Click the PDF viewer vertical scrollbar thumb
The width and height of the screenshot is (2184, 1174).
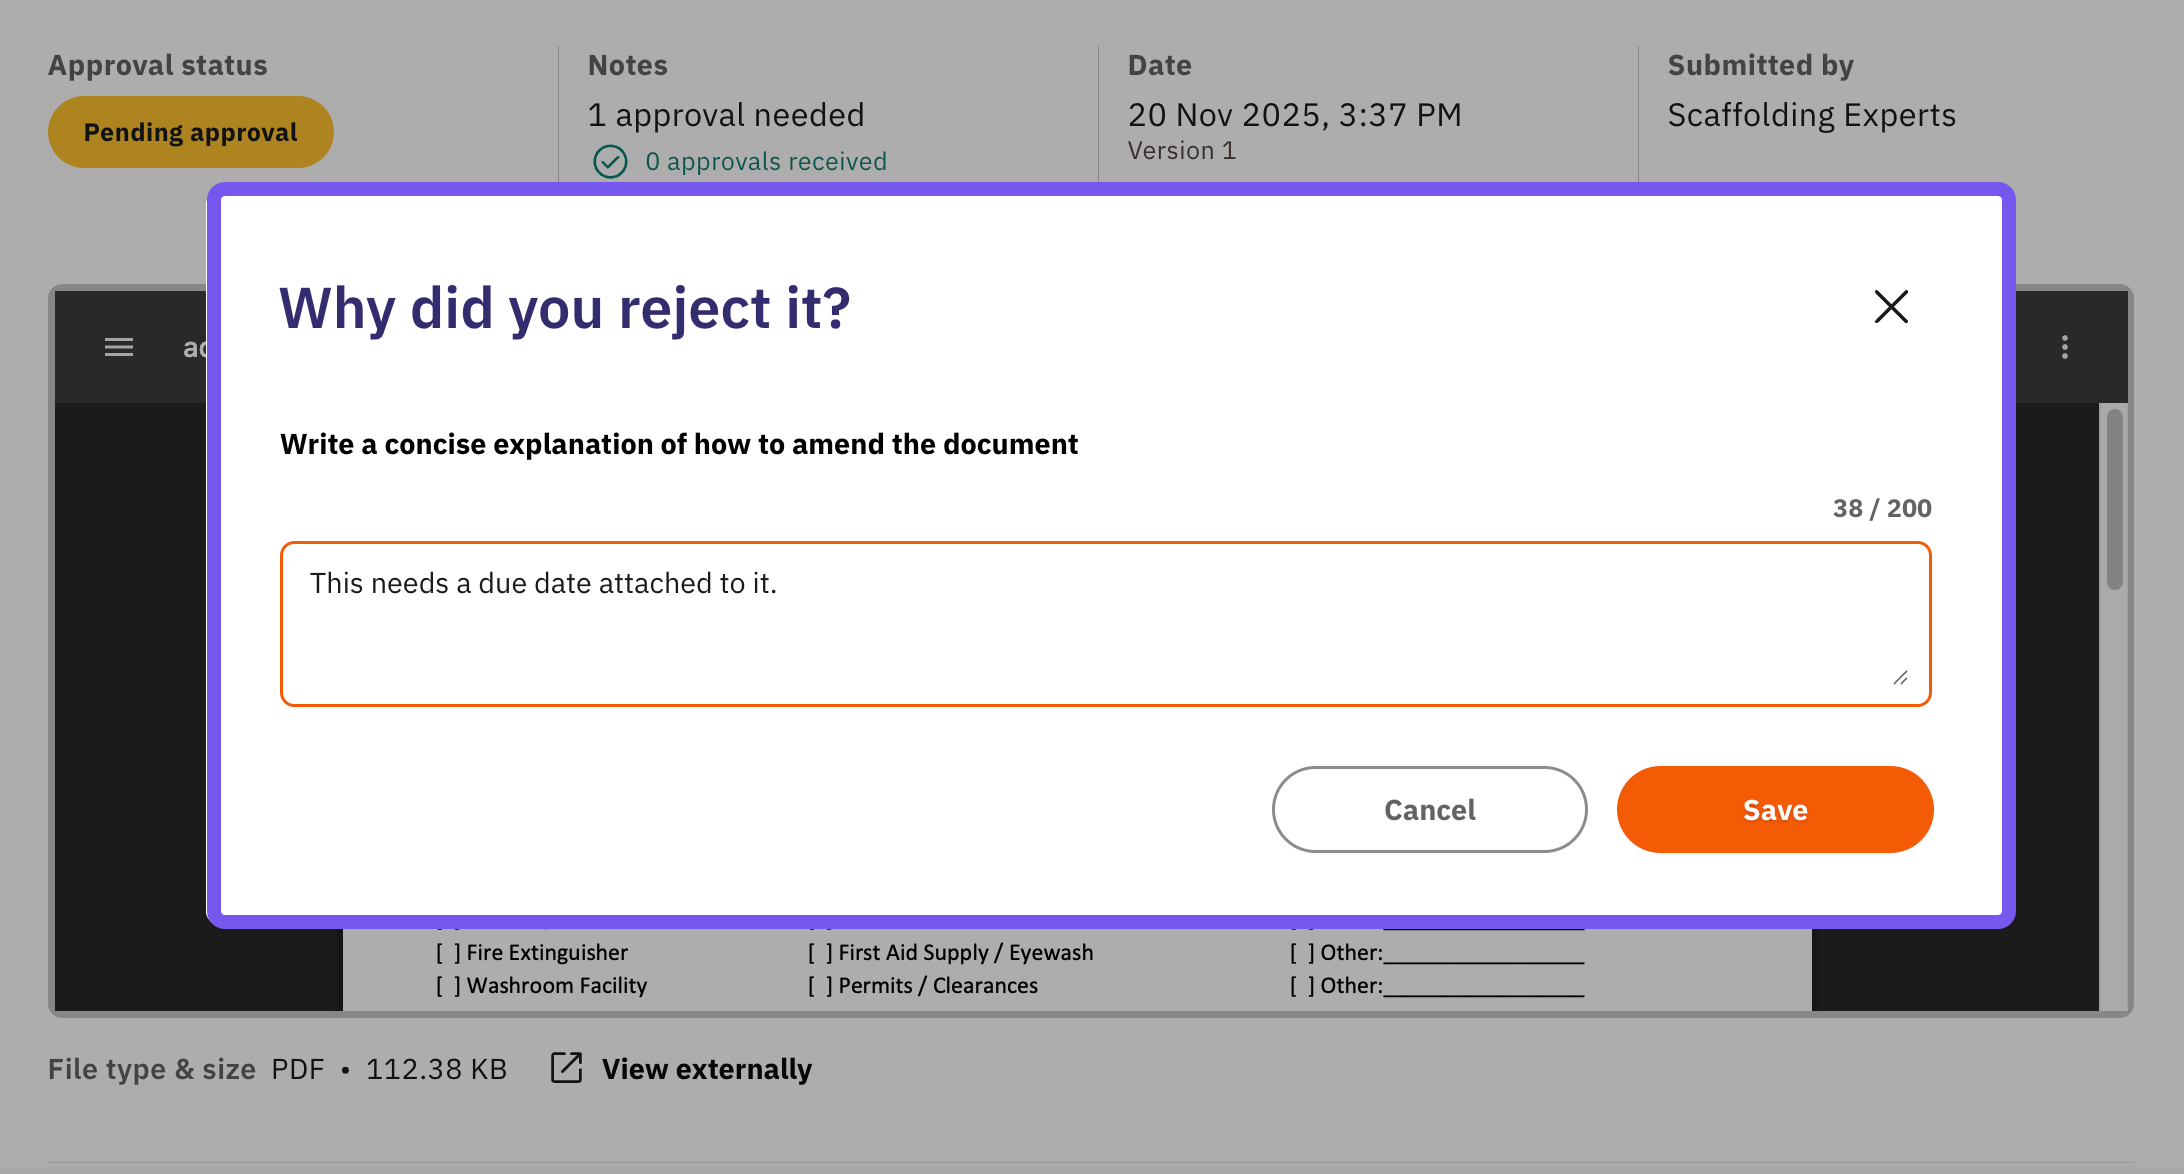click(2114, 498)
